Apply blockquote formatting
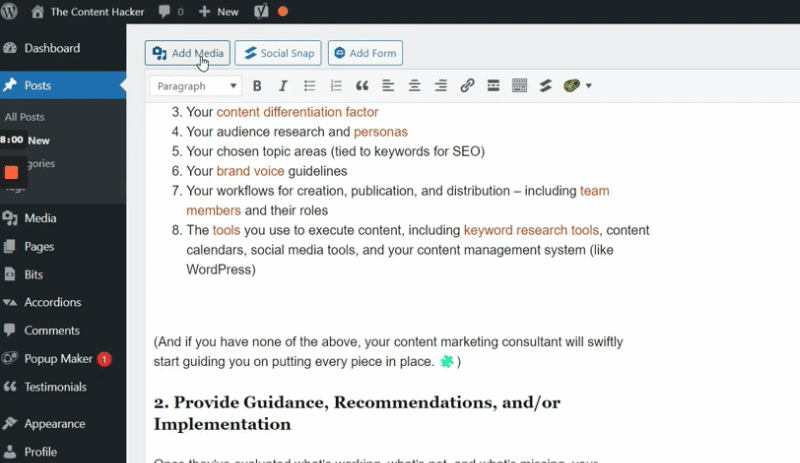 (362, 86)
